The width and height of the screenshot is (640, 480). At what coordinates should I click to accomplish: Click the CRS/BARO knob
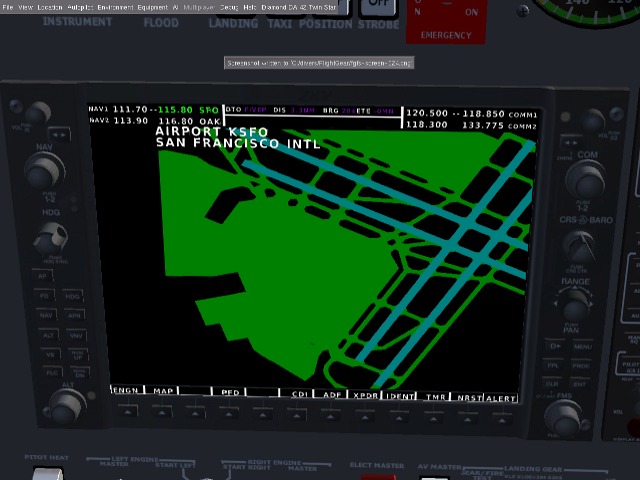click(579, 247)
